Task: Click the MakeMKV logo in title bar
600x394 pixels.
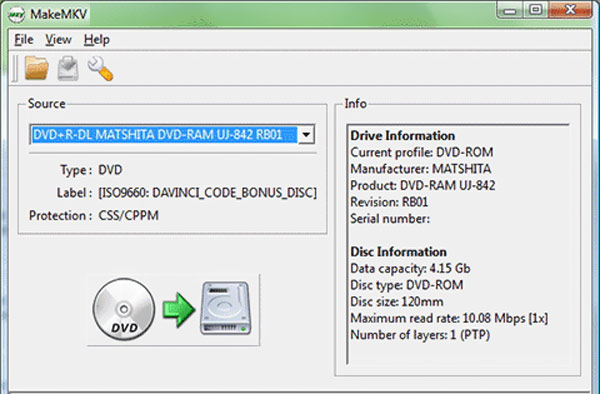Action: point(16,15)
